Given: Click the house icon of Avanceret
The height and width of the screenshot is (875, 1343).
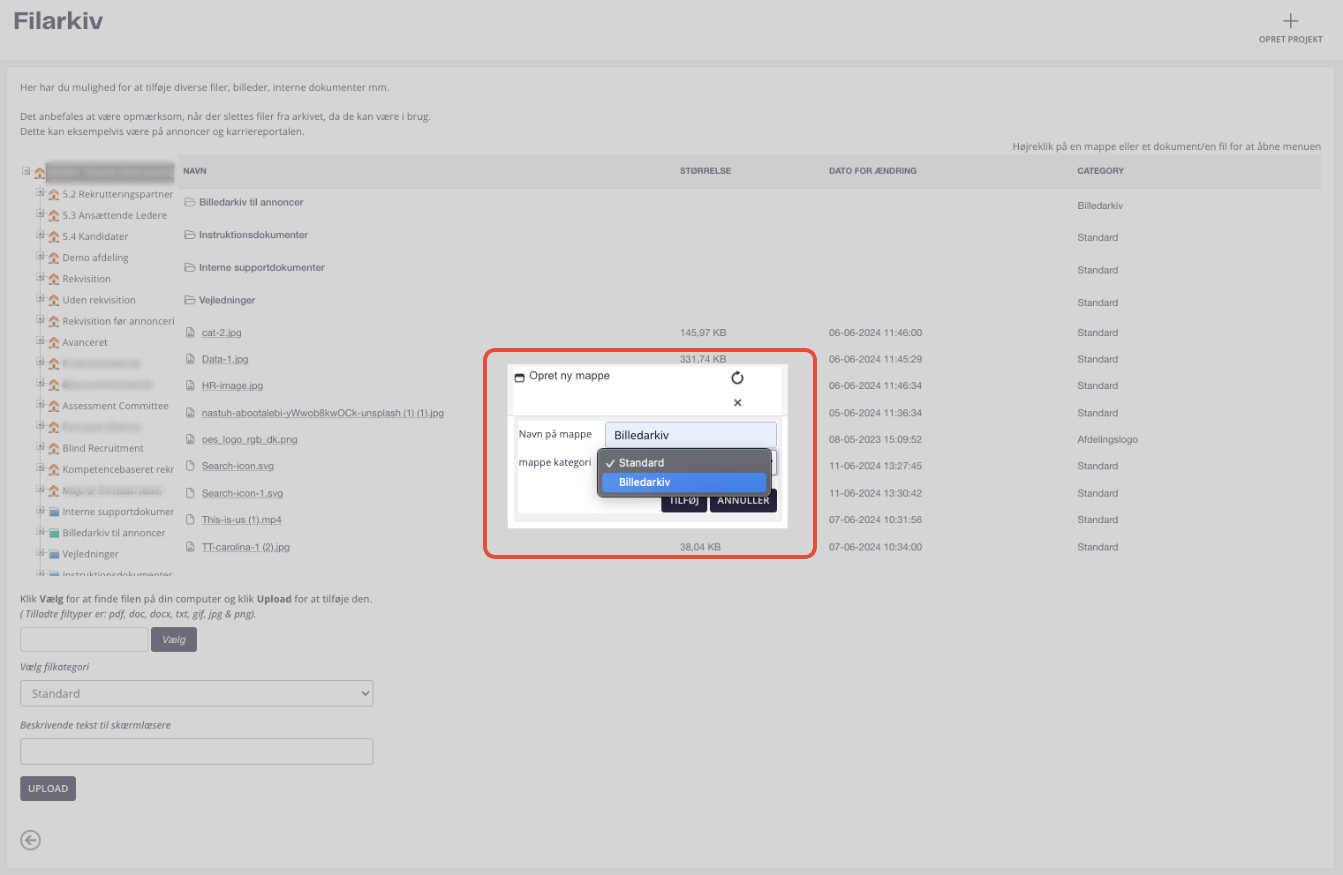Looking at the screenshot, I should tap(54, 342).
